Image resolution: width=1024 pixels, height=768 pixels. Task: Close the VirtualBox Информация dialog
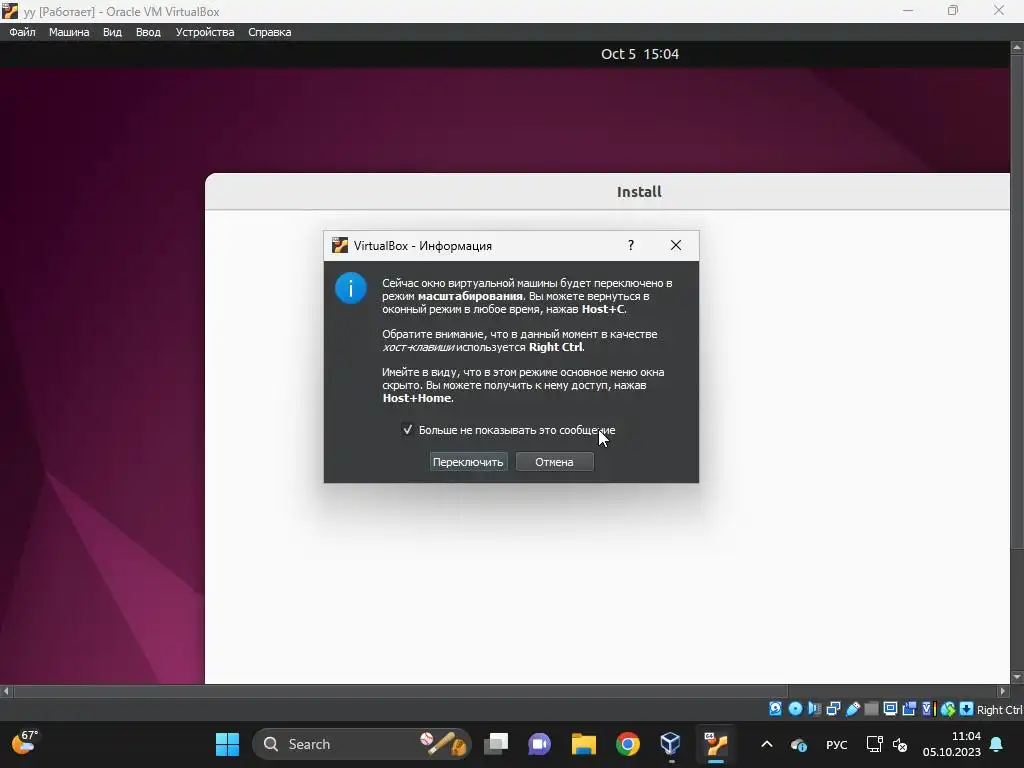[x=676, y=245]
